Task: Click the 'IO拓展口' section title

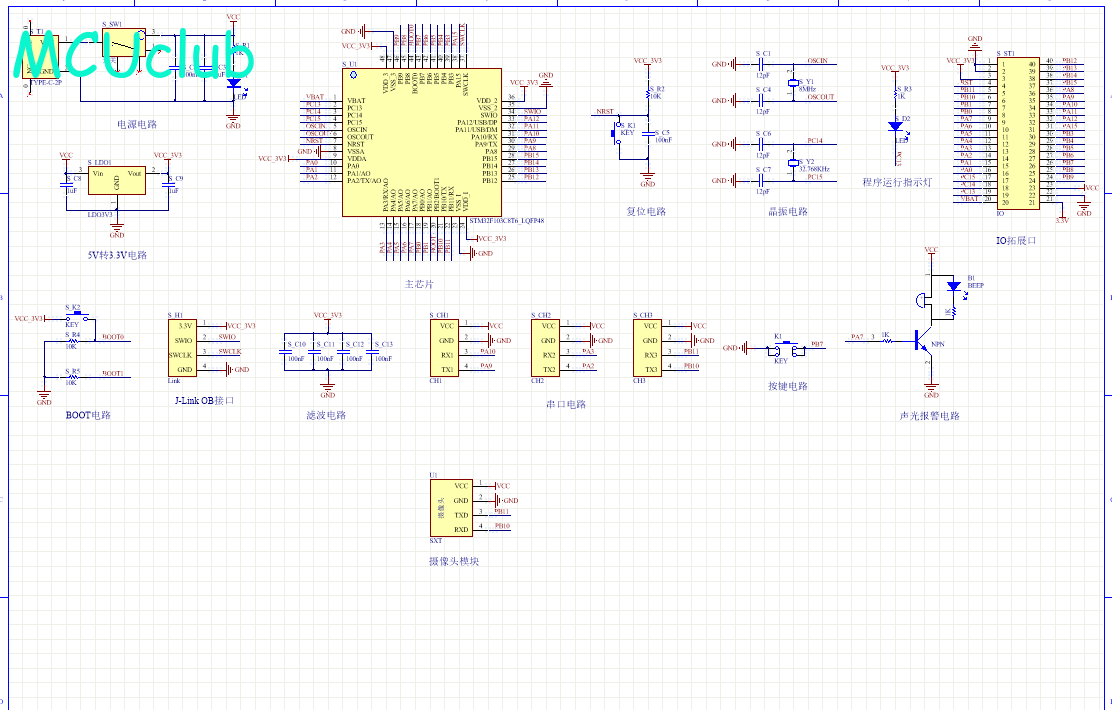Action: [1016, 240]
